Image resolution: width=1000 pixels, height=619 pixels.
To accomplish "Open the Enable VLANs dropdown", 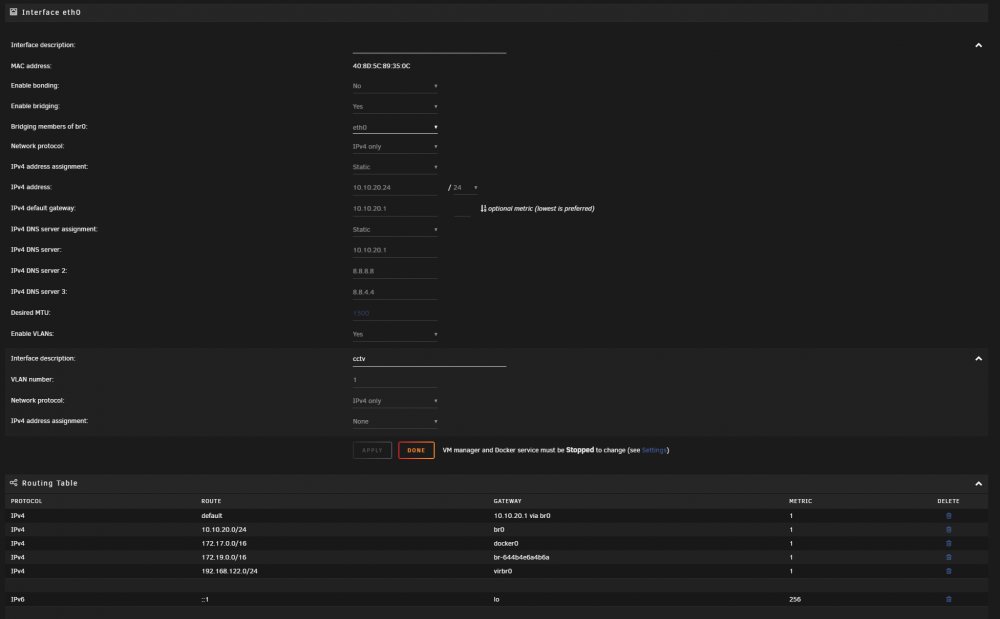I will coord(395,334).
